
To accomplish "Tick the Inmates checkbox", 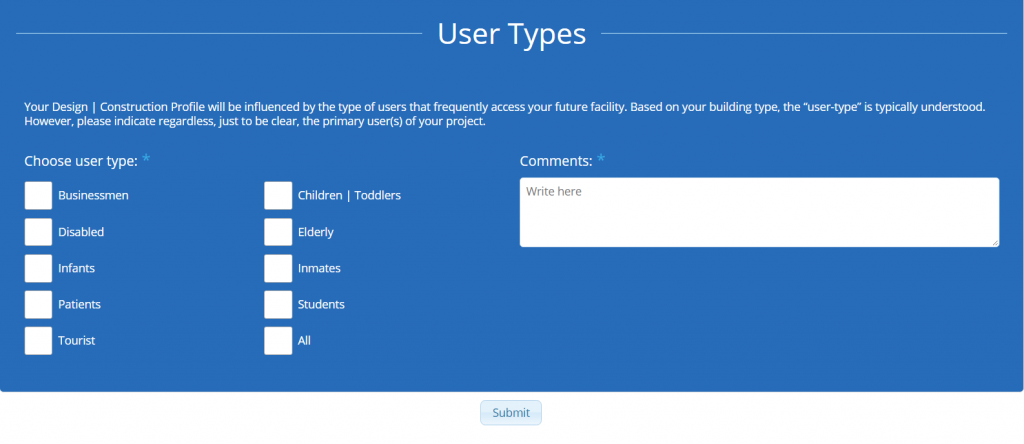I will 278,268.
